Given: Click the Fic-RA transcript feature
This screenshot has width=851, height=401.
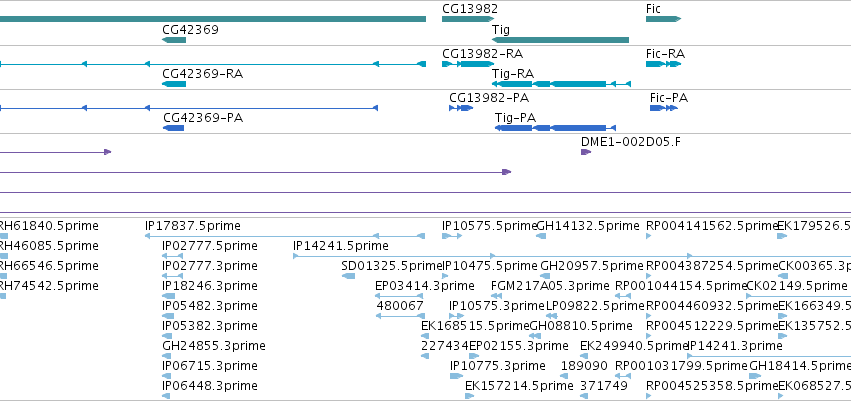Looking at the screenshot, I should coord(663,64).
